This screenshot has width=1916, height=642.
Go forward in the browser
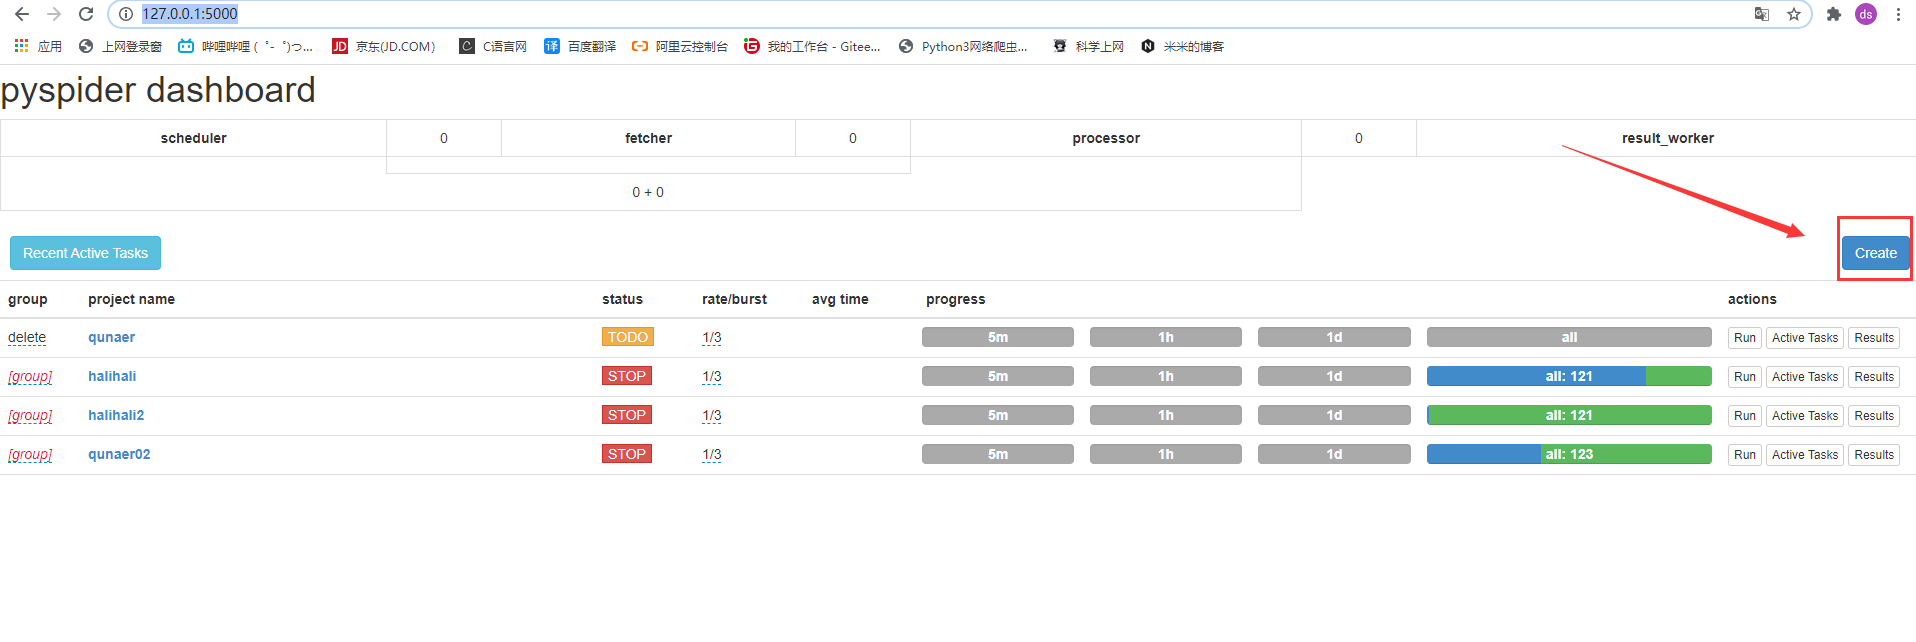[x=54, y=14]
